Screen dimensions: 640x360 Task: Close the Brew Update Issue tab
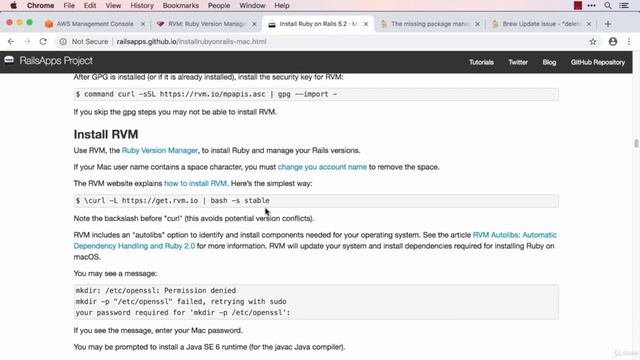coord(589,24)
